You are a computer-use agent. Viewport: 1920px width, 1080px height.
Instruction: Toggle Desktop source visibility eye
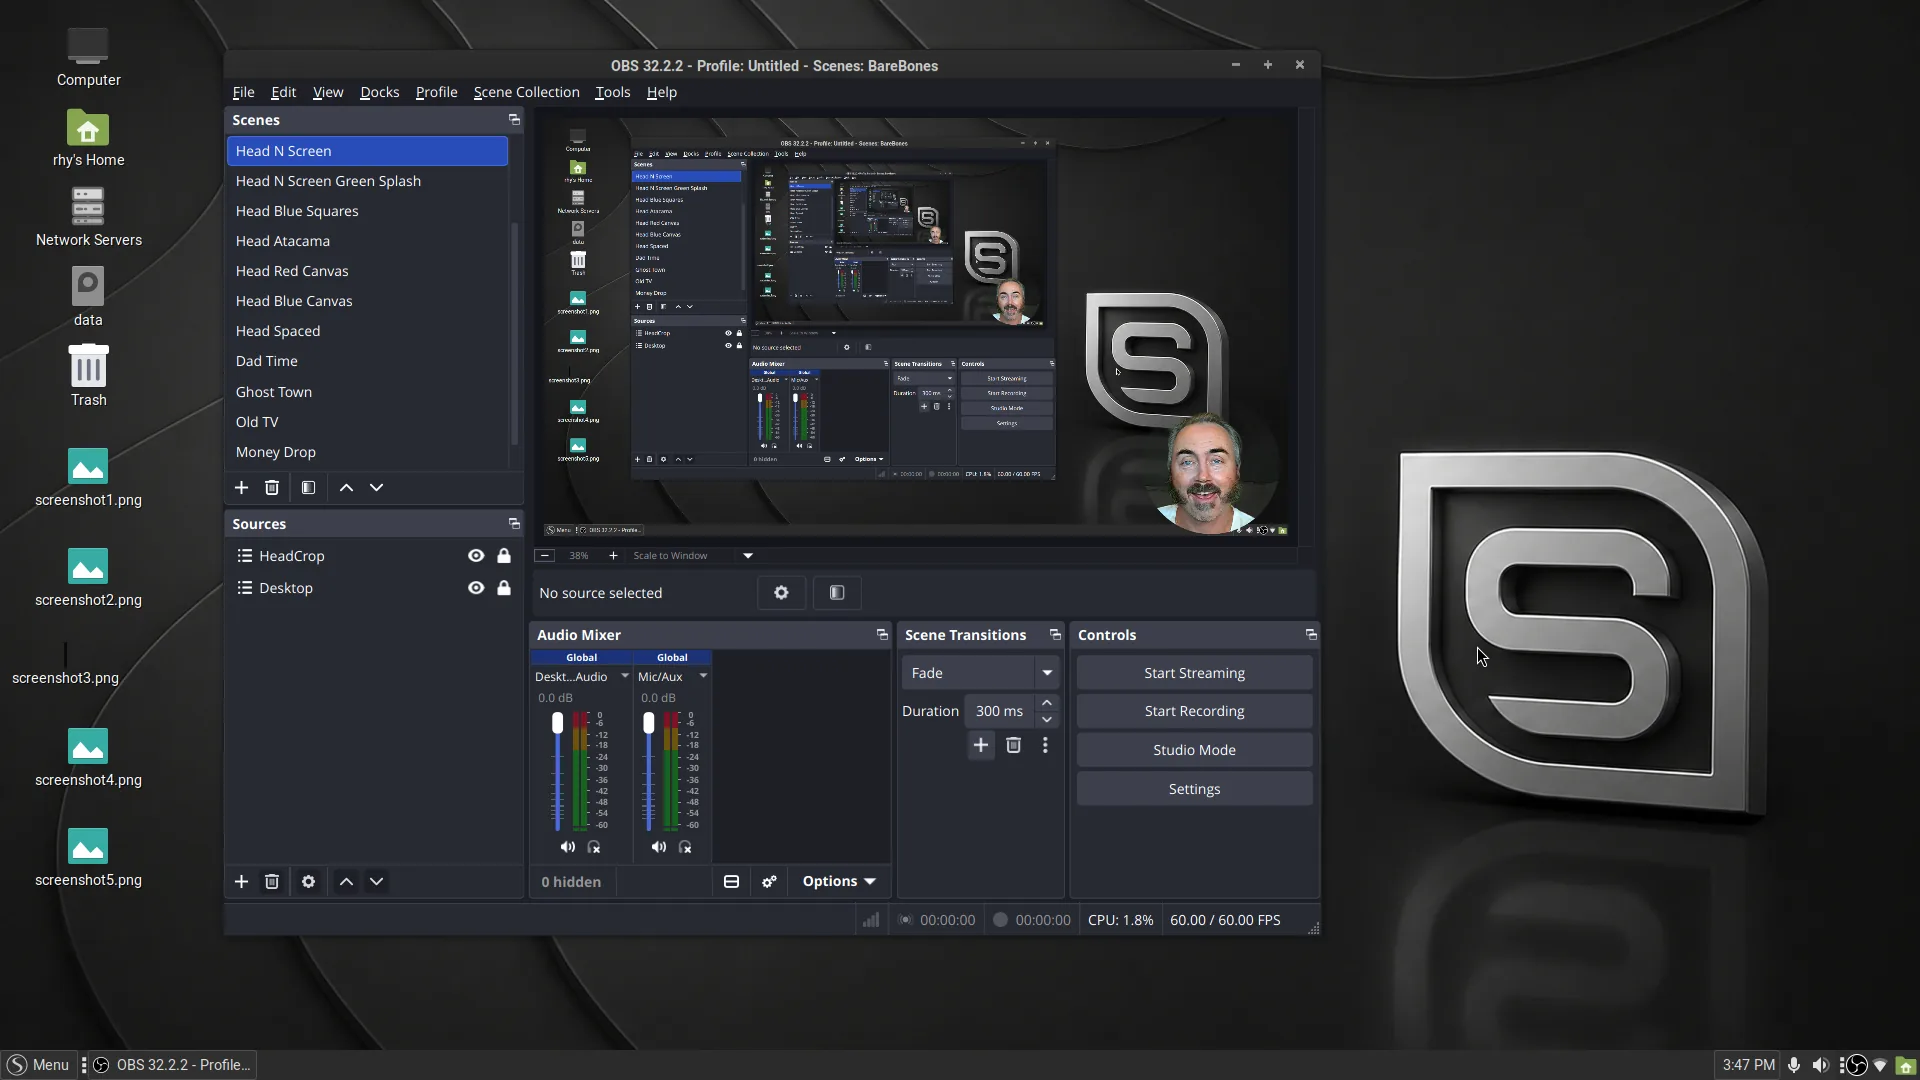(476, 588)
